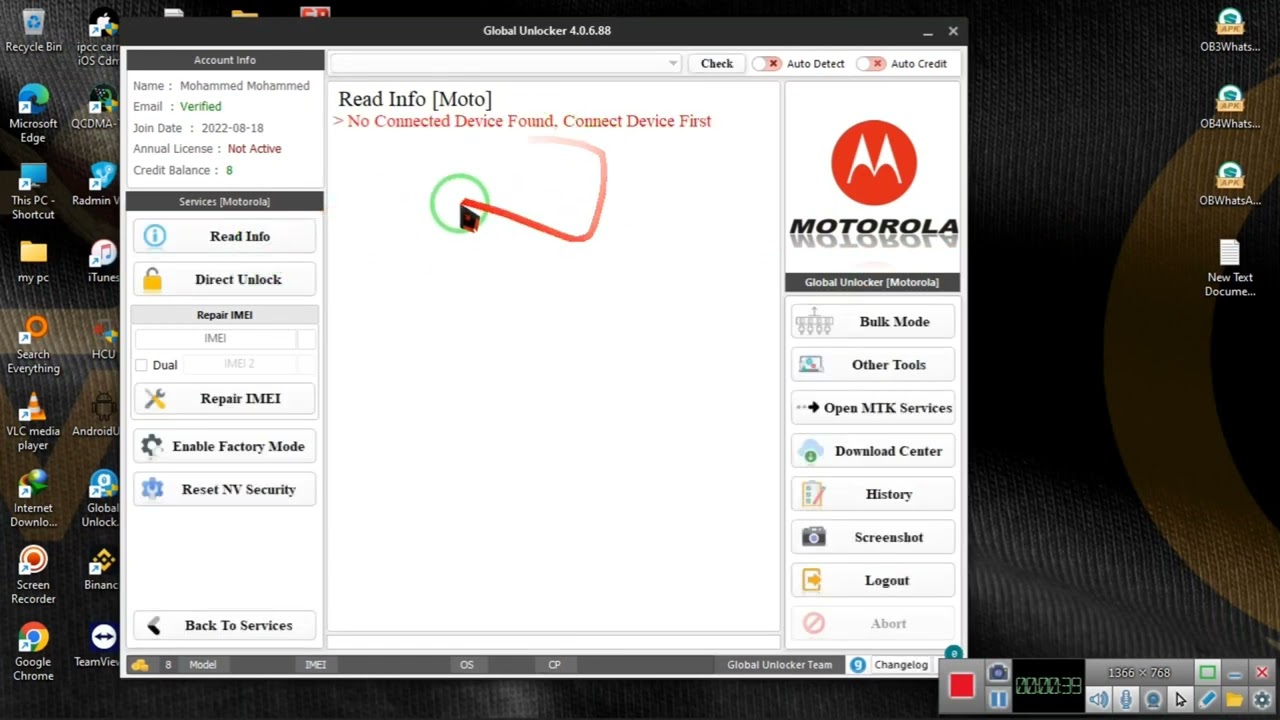Click the Reset NV Security button
The height and width of the screenshot is (720, 1280).
[224, 489]
